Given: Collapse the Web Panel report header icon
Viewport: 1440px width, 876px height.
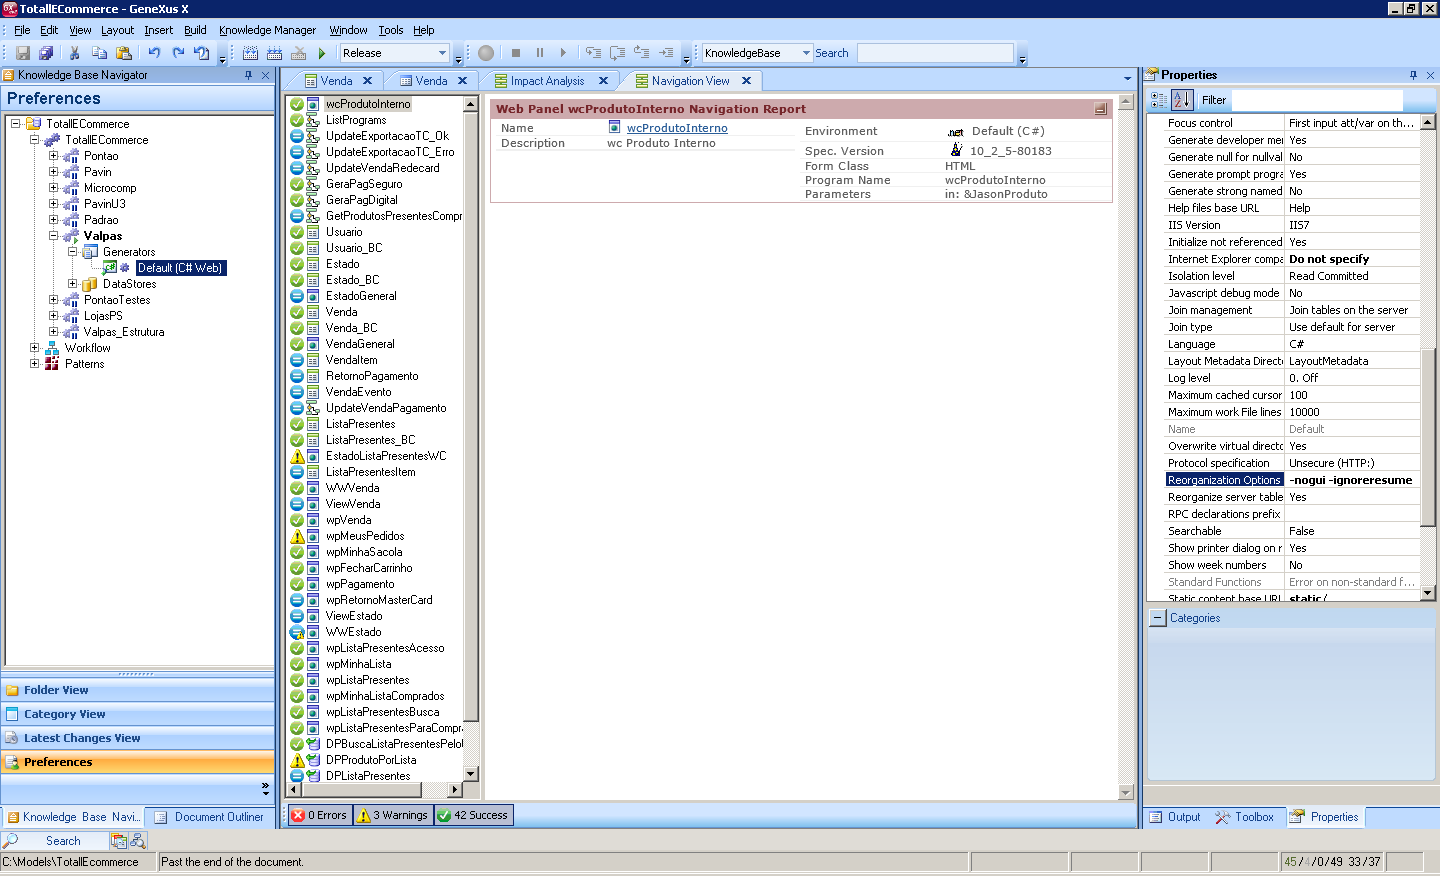Looking at the screenshot, I should pos(1100,109).
